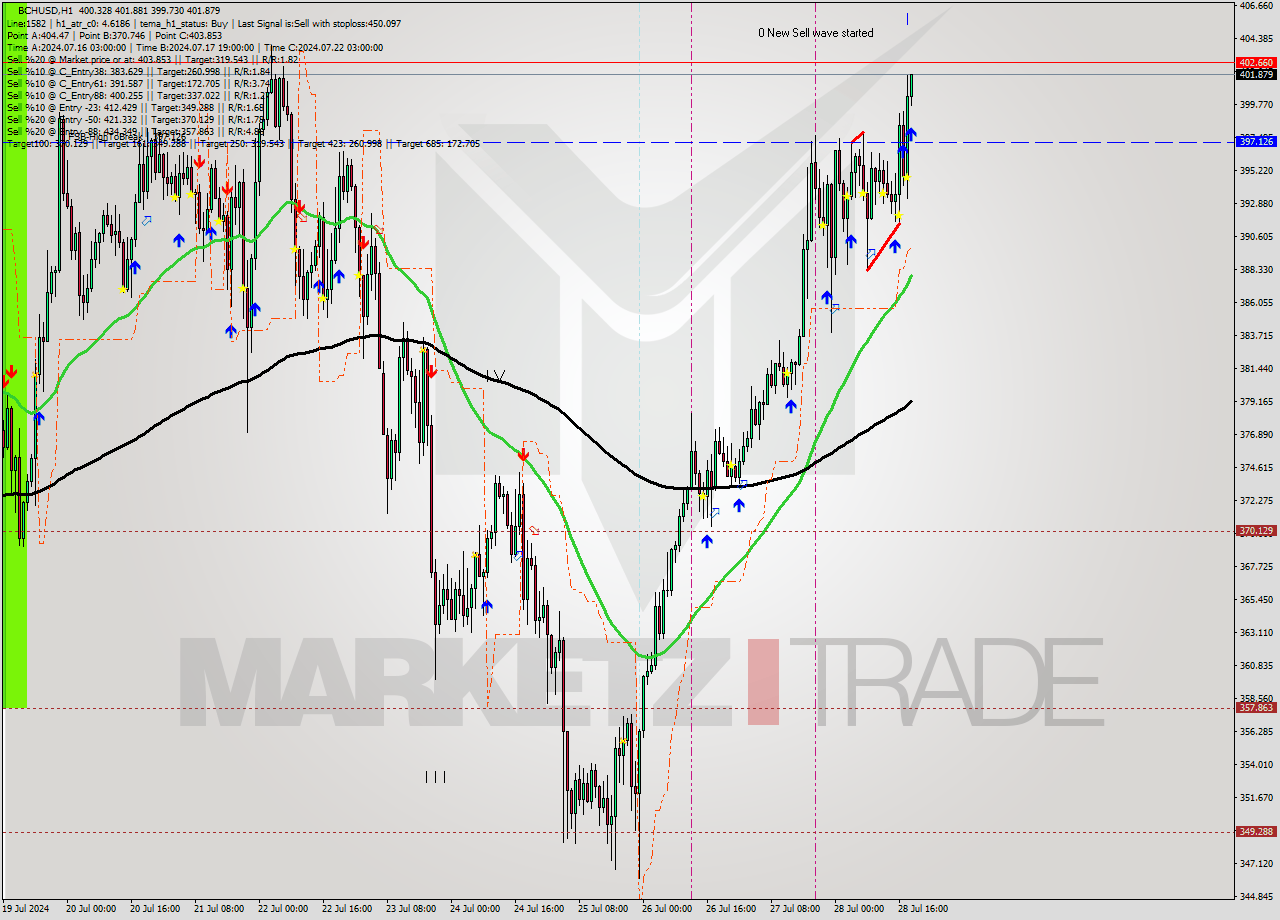This screenshot has height=920, width=1280.
Task: Click the 'Sell %10 @ C_Entry88: 400.255' line
Action: 75,95
